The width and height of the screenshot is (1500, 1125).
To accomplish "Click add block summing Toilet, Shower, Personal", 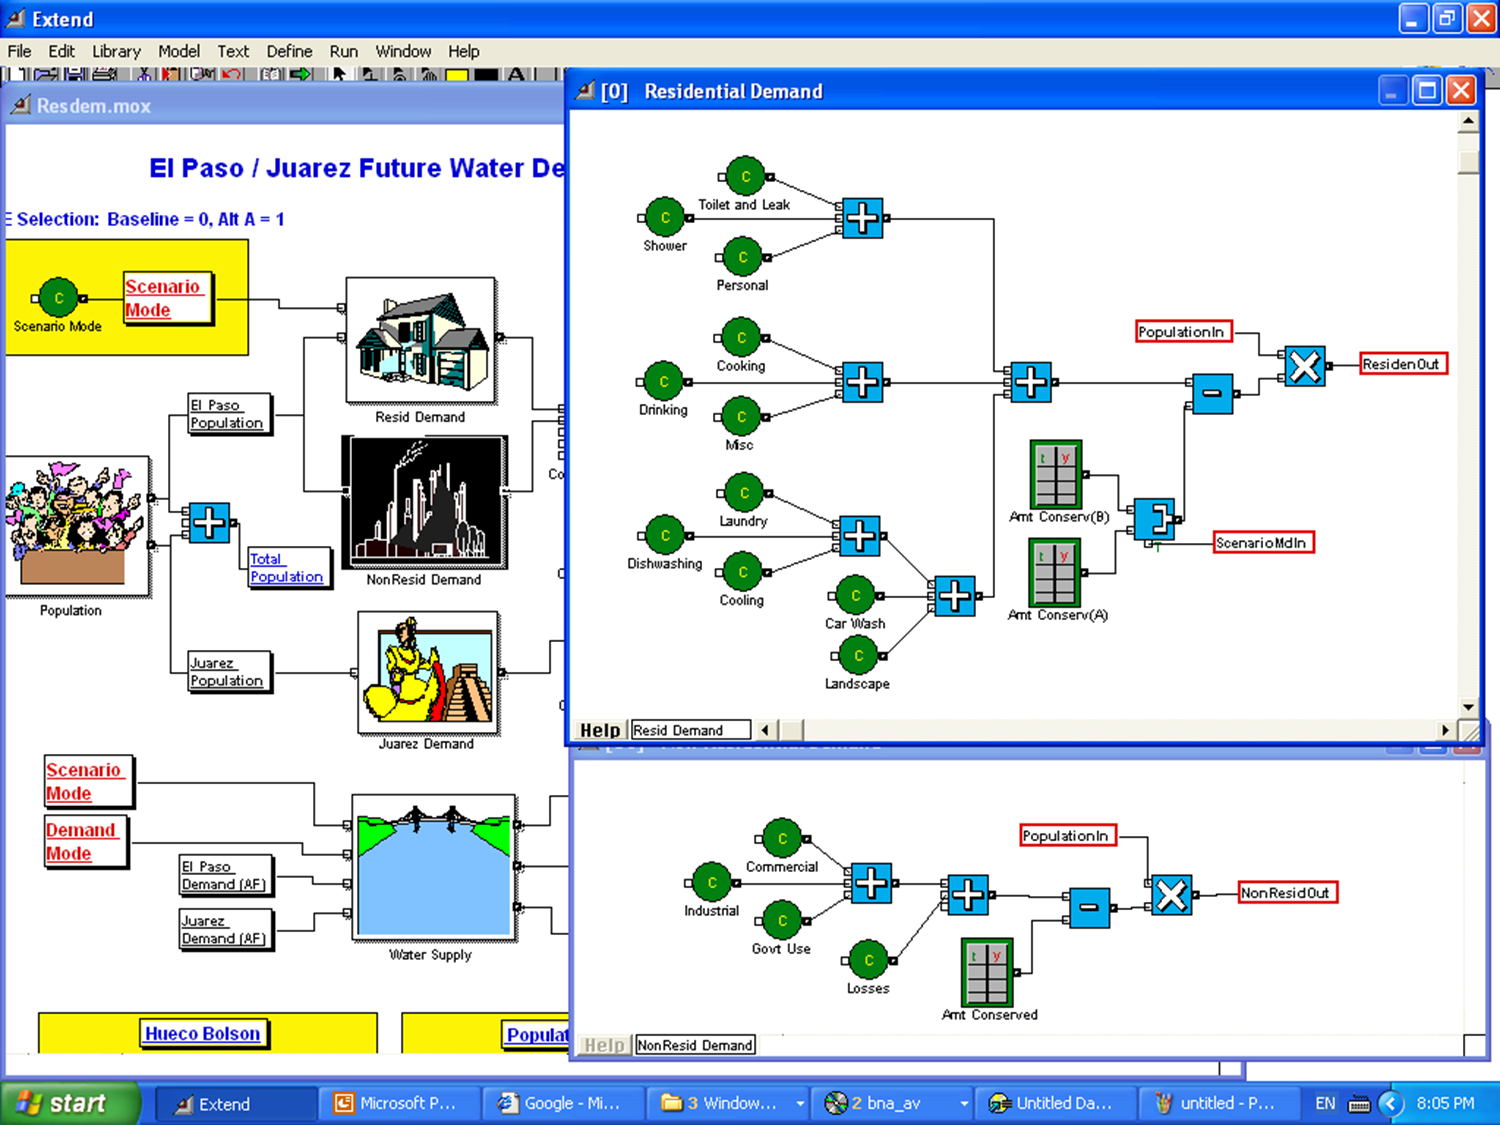I will point(862,218).
